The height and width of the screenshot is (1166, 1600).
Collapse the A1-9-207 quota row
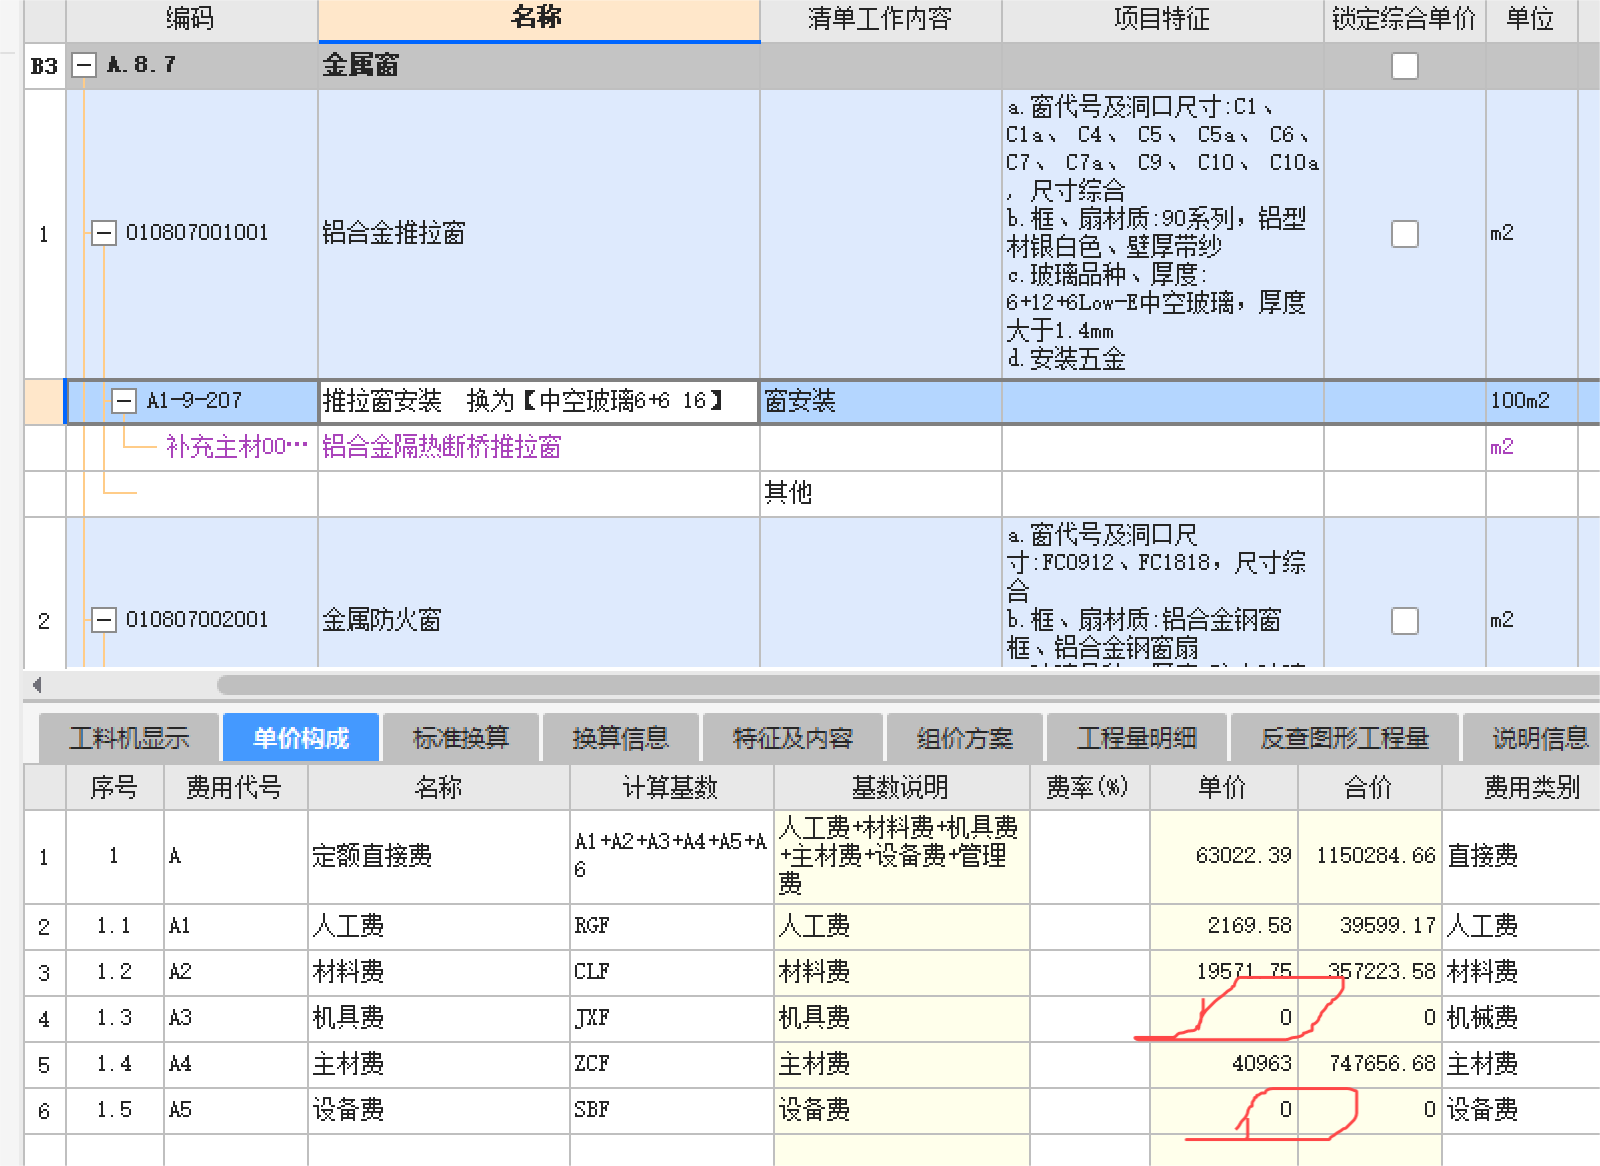[x=123, y=401]
